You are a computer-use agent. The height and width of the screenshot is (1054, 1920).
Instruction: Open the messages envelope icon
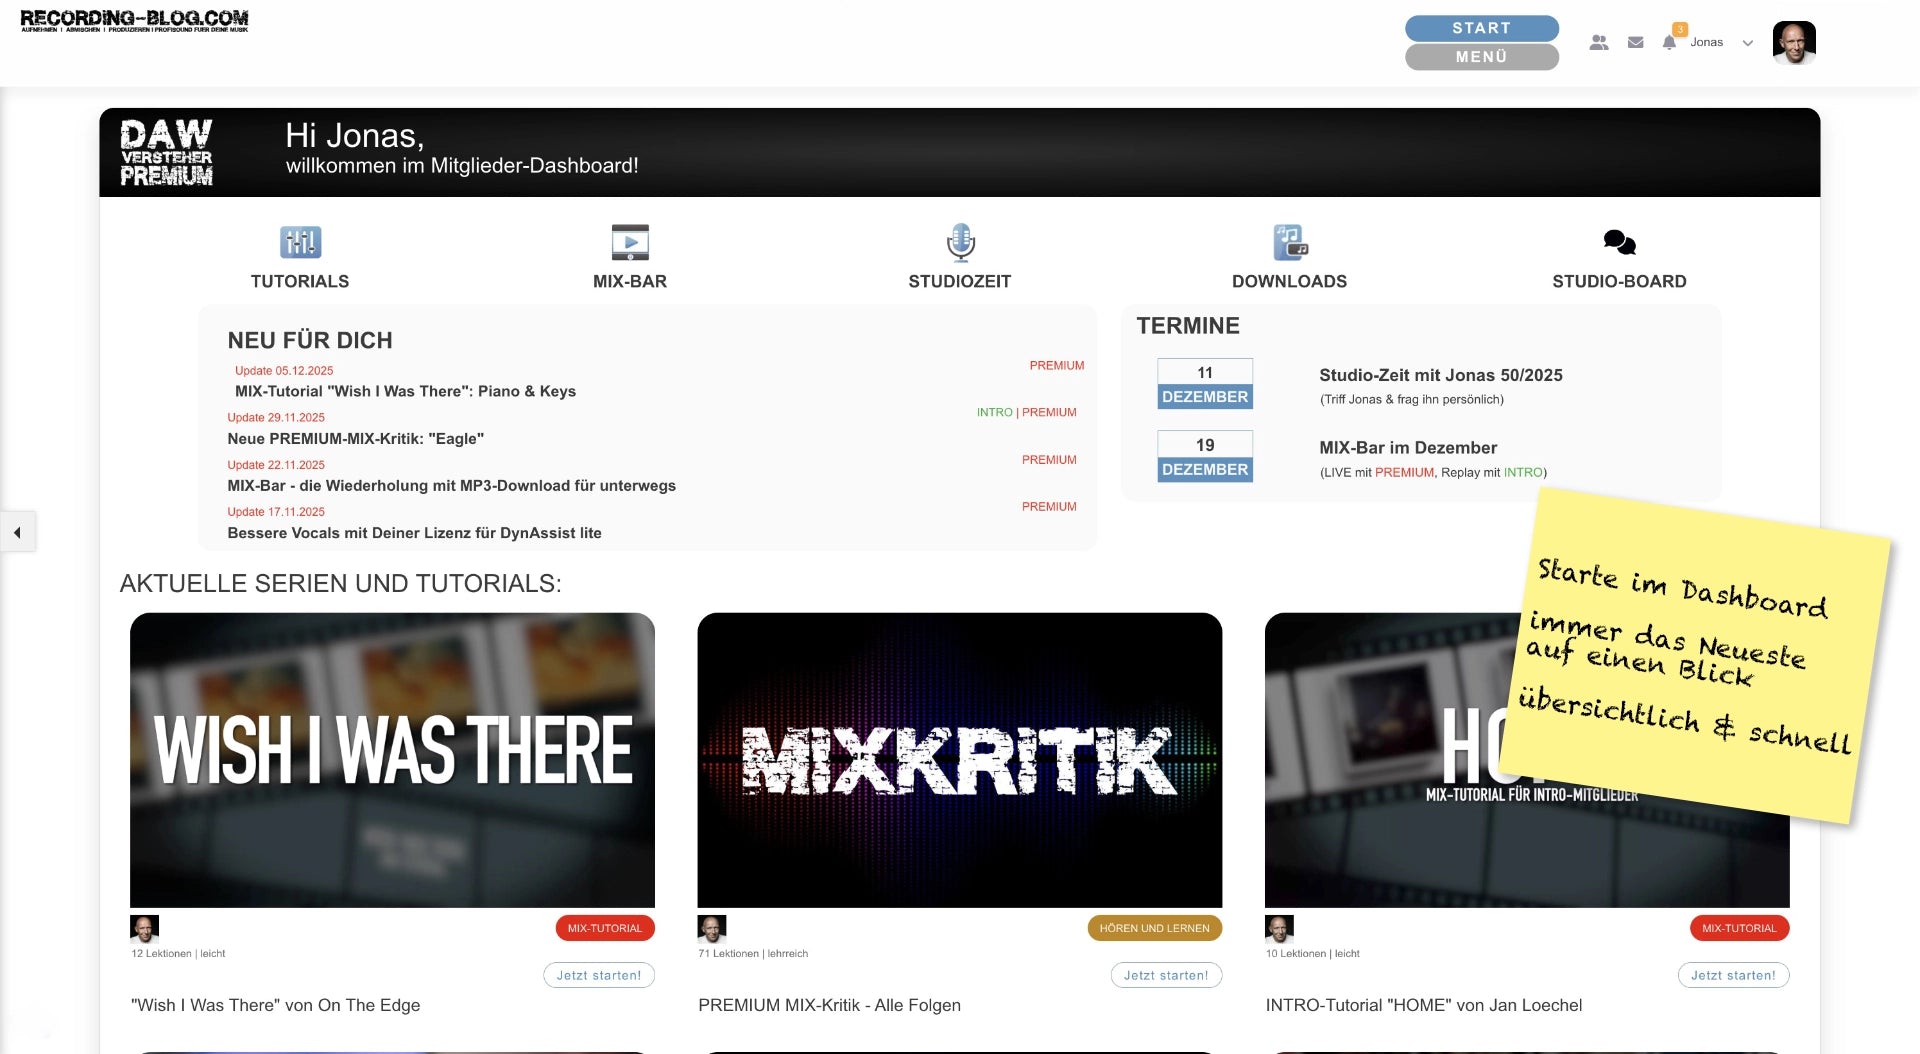(1636, 43)
